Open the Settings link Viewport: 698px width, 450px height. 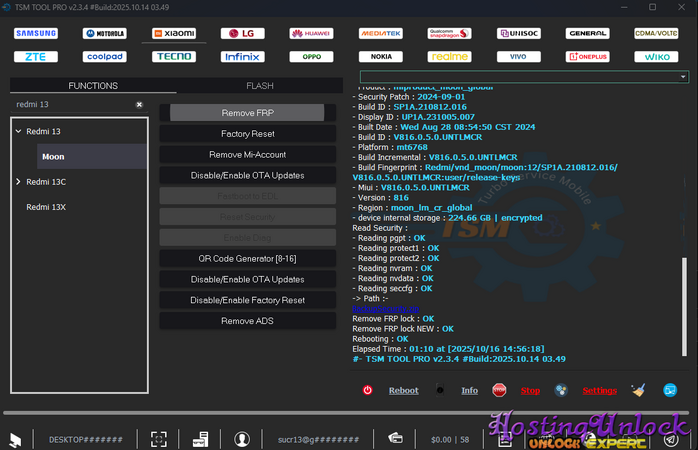pyautogui.click(x=599, y=391)
